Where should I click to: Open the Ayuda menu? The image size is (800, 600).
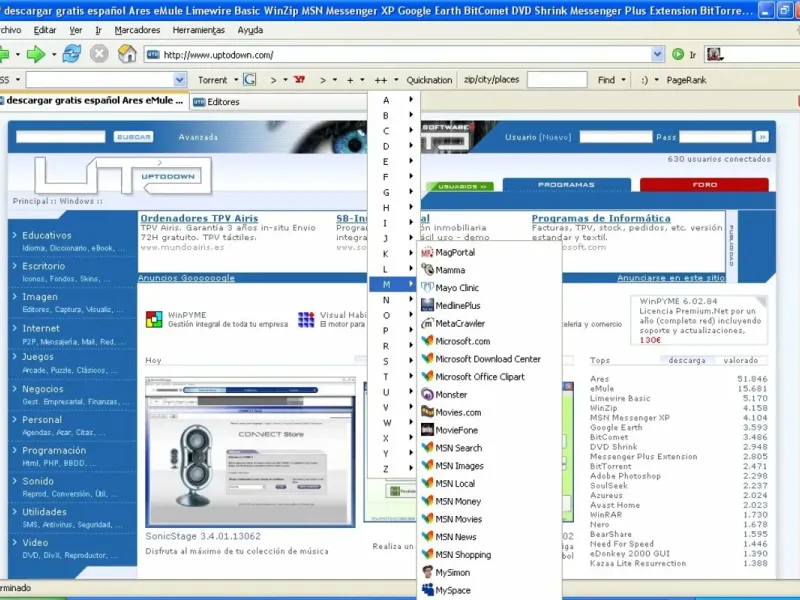(x=250, y=30)
